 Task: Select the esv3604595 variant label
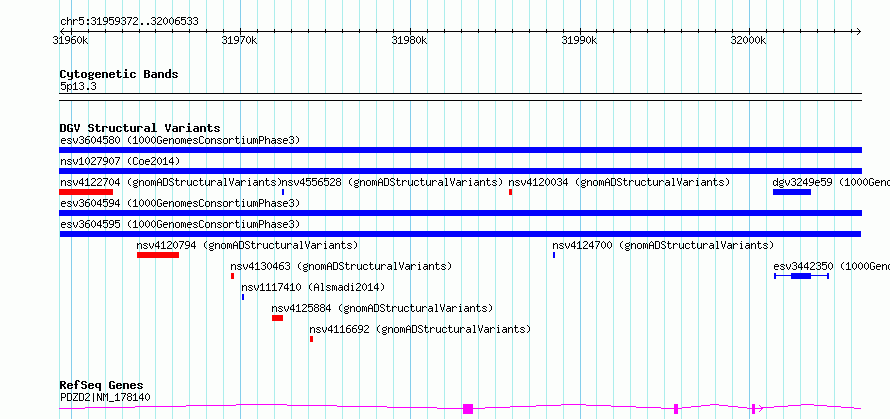180,224
